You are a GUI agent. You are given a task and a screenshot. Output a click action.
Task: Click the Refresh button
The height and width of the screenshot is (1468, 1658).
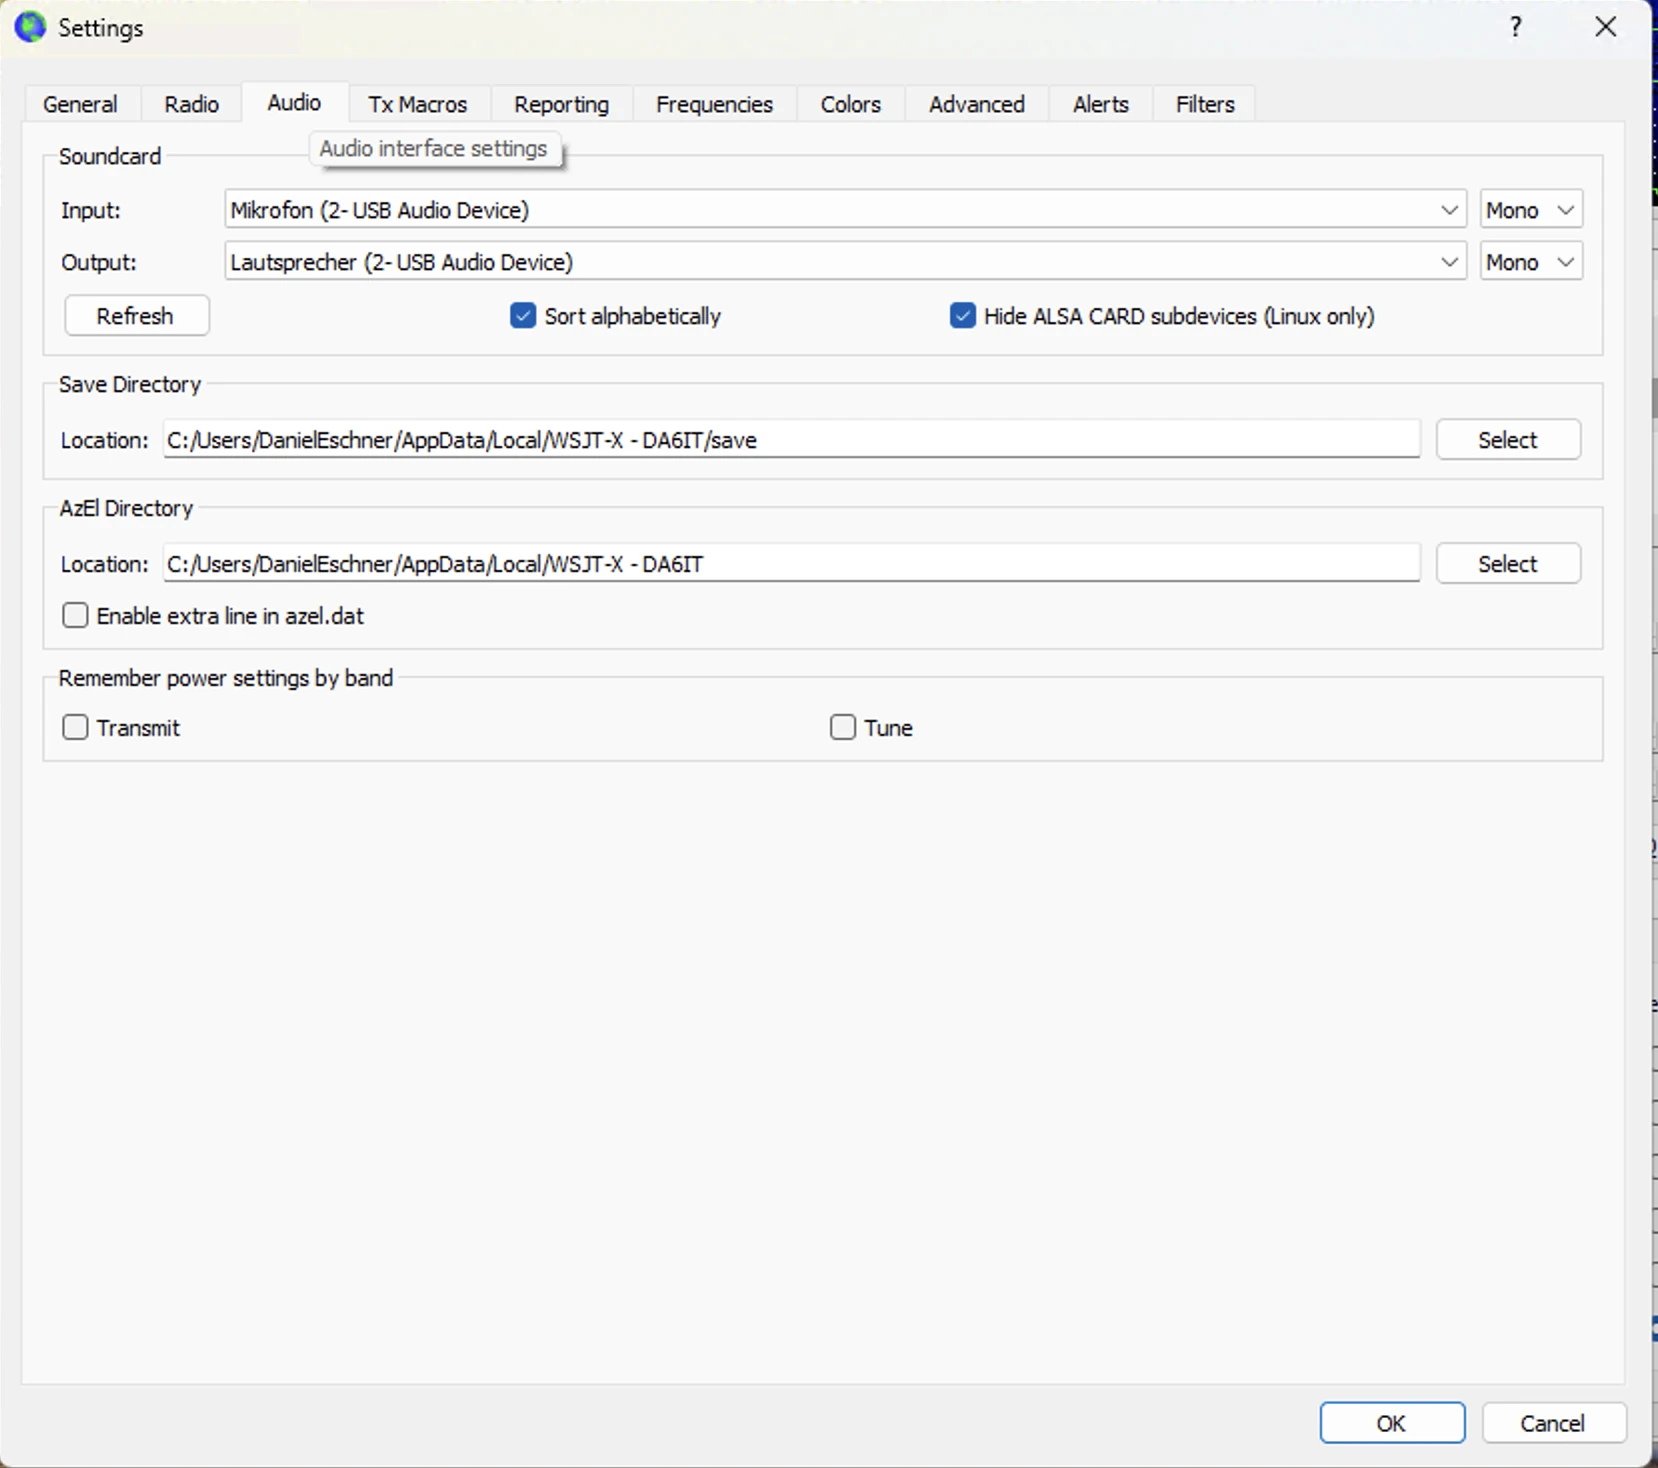coord(137,316)
